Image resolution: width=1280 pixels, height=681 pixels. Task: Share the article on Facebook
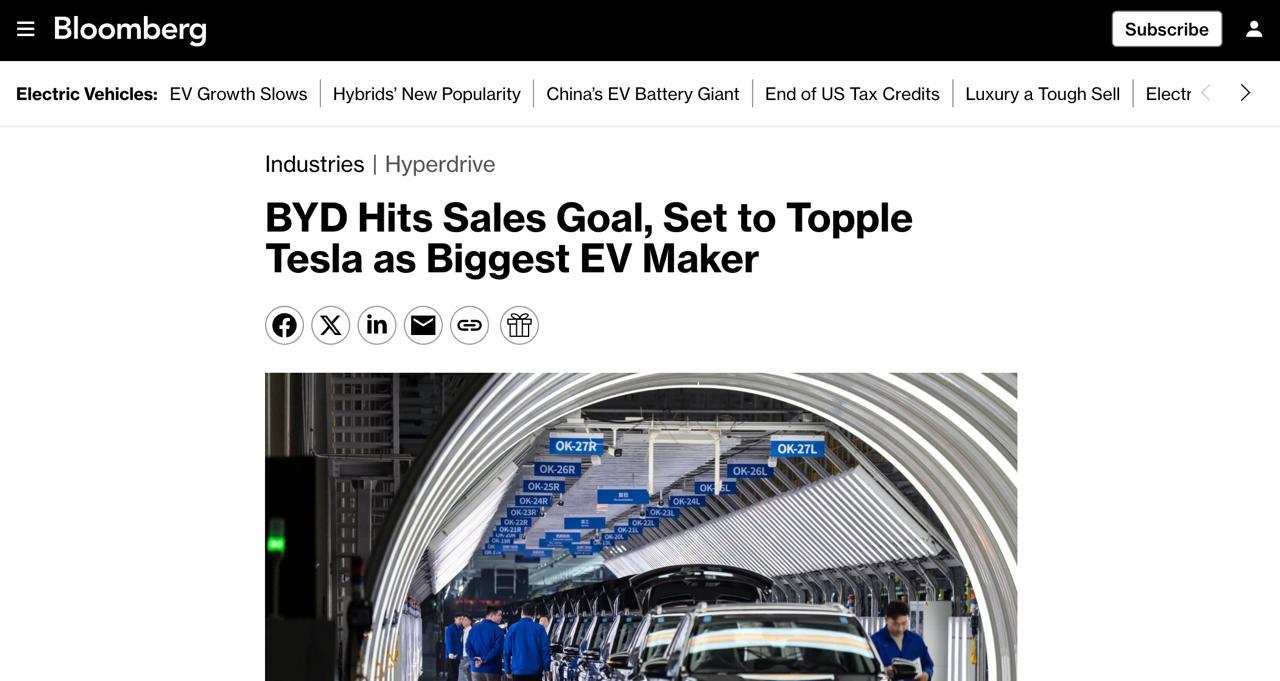point(284,325)
